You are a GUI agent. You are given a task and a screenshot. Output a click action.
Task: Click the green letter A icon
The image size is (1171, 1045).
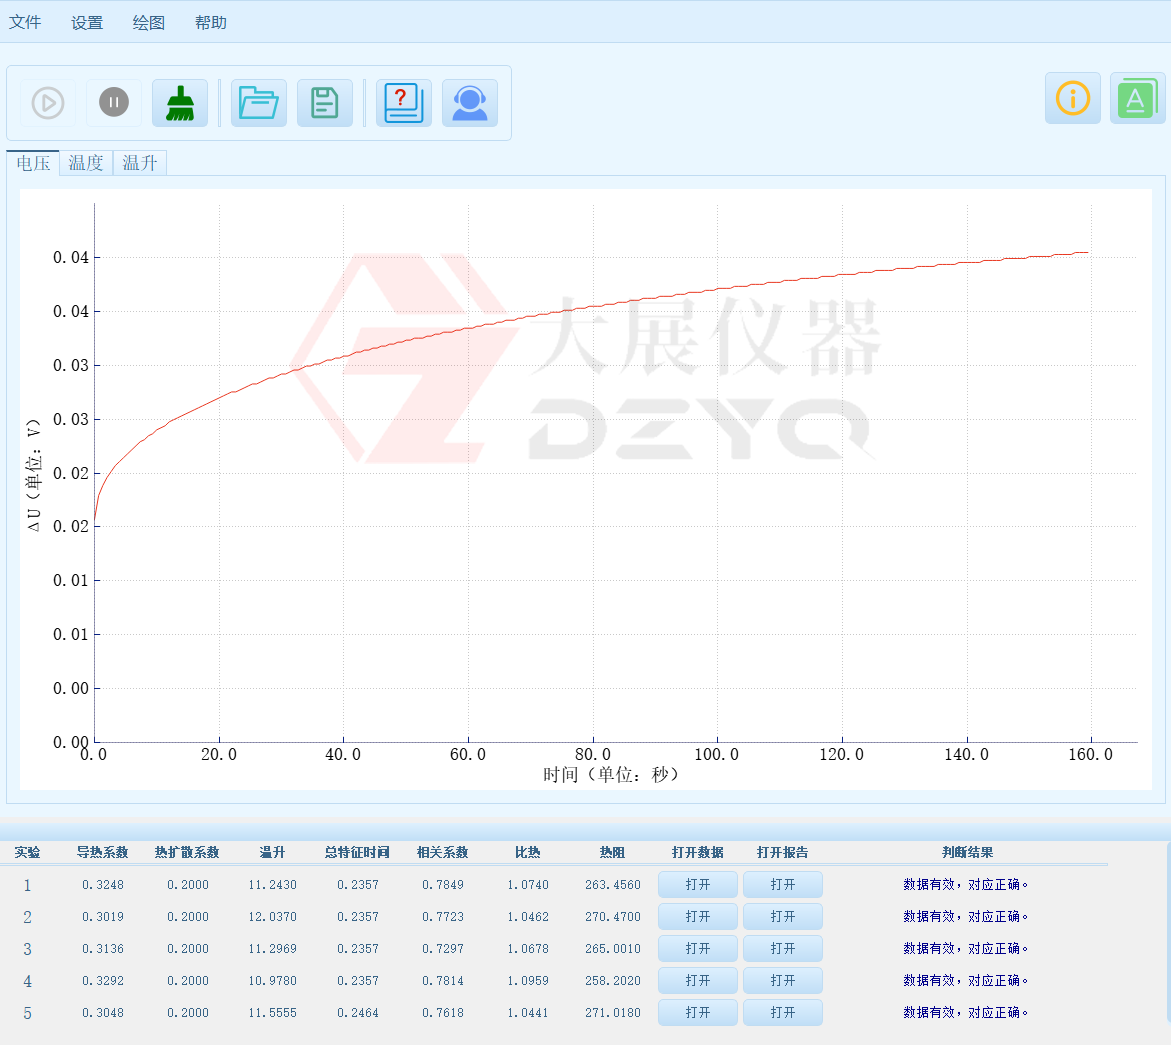(x=1137, y=98)
